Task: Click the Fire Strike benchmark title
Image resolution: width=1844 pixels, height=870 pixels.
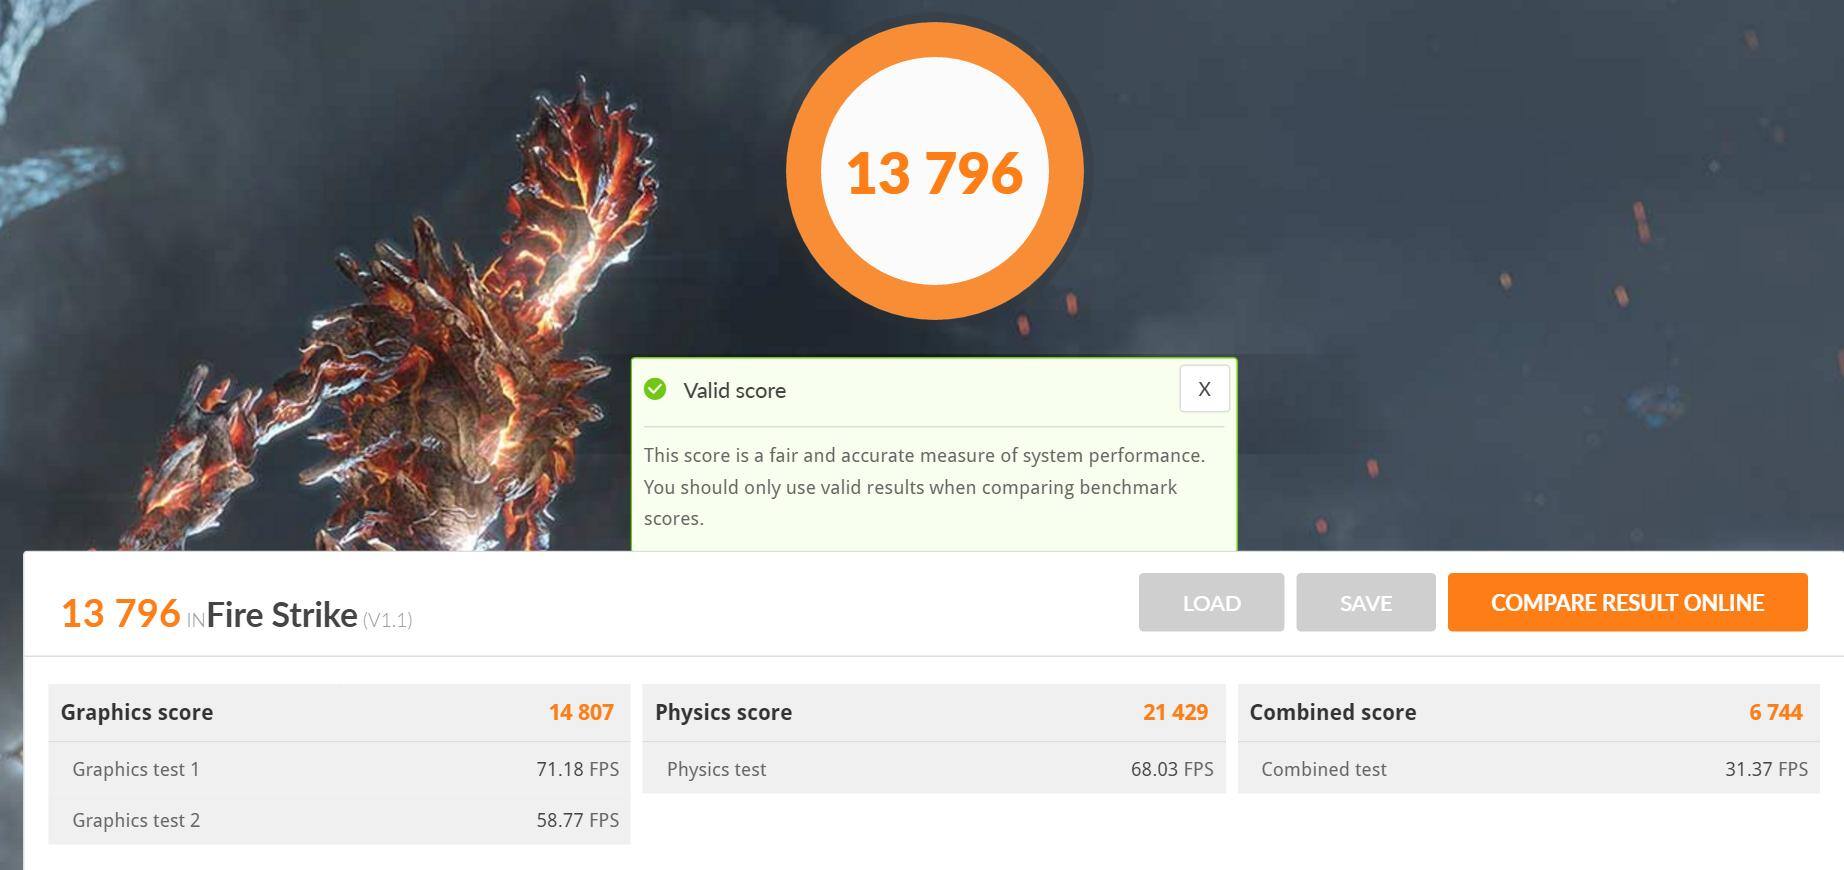Action: [282, 614]
